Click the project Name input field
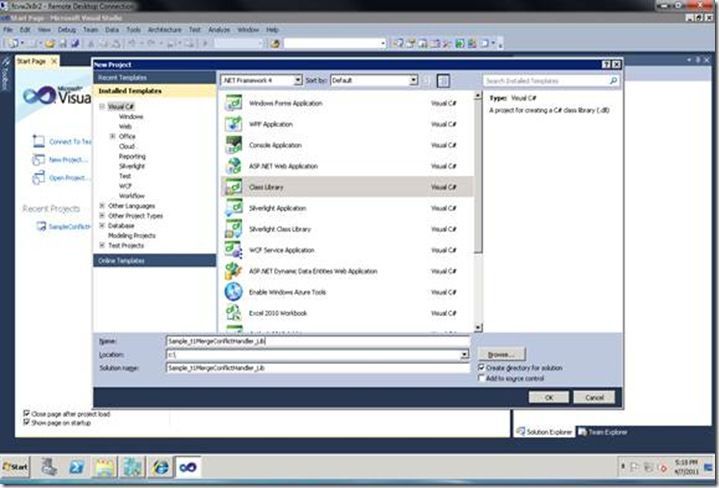This screenshot has height=488, width=719. pyautogui.click(x=318, y=341)
